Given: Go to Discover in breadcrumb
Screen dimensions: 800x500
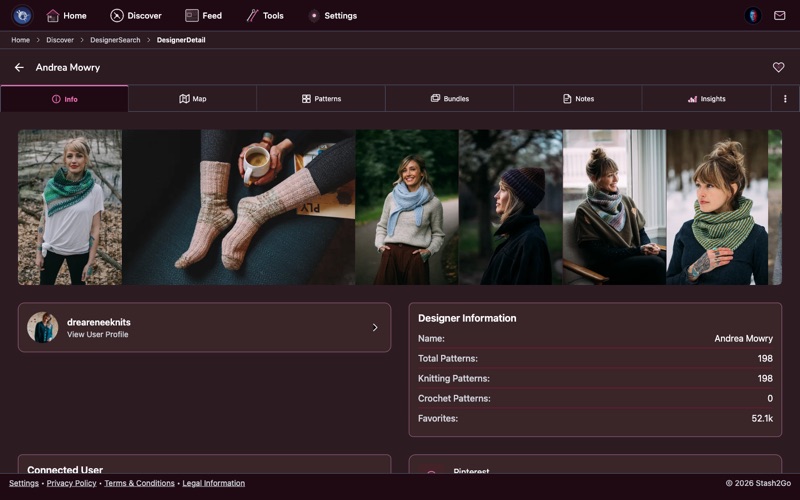Looking at the screenshot, I should [x=60, y=40].
